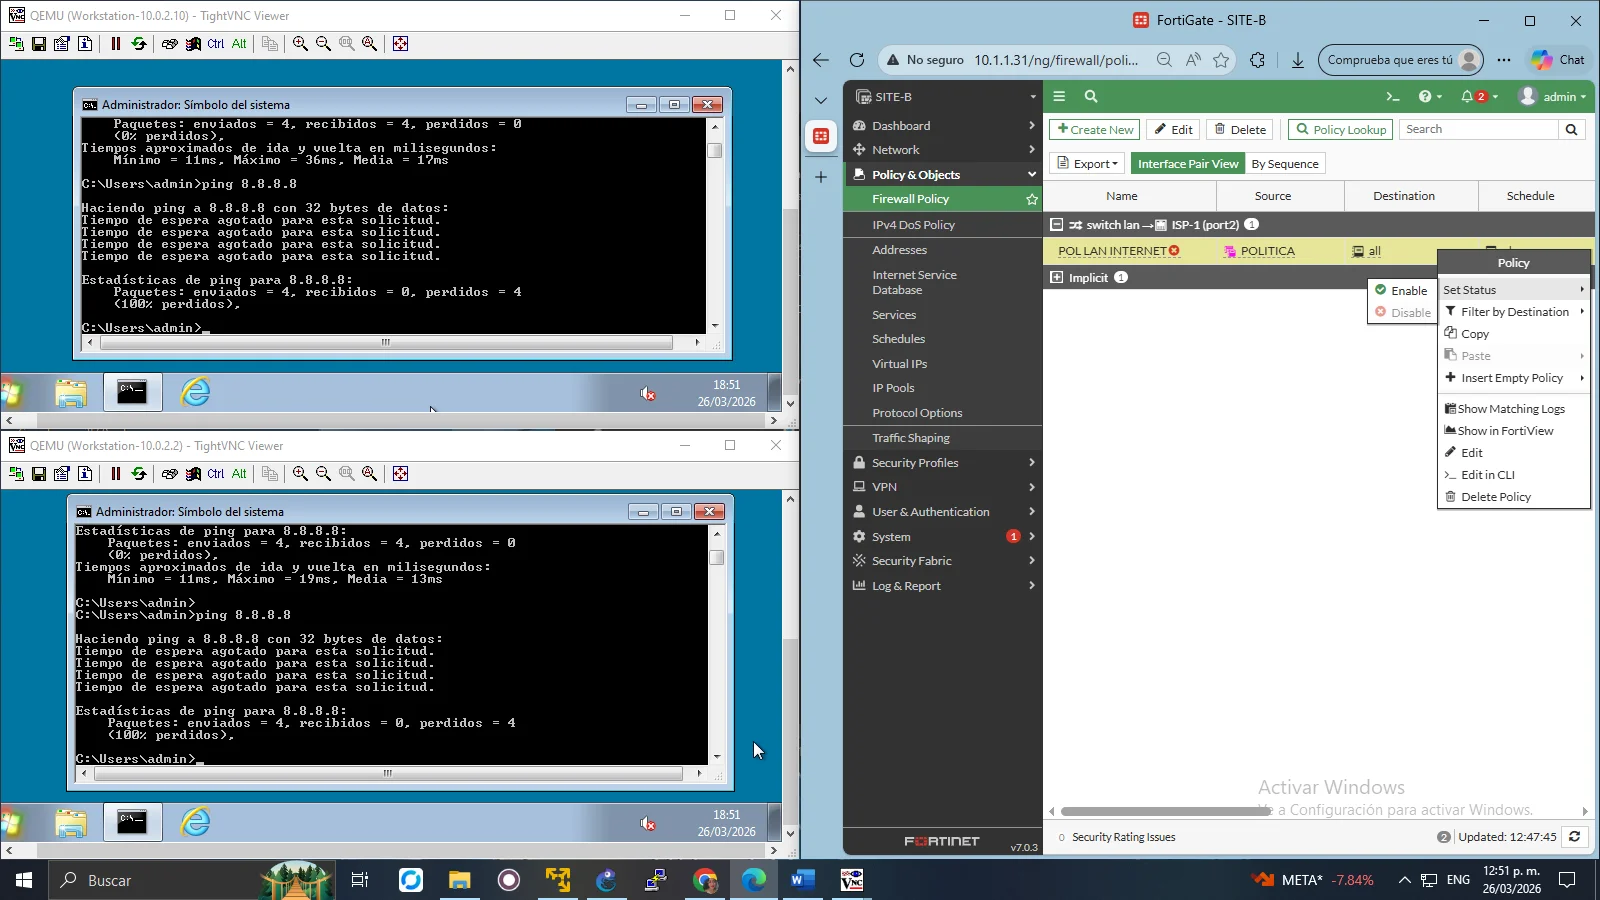Click the policy table horizontal scrollbar
The height and width of the screenshot is (900, 1600).
pos(1165,811)
